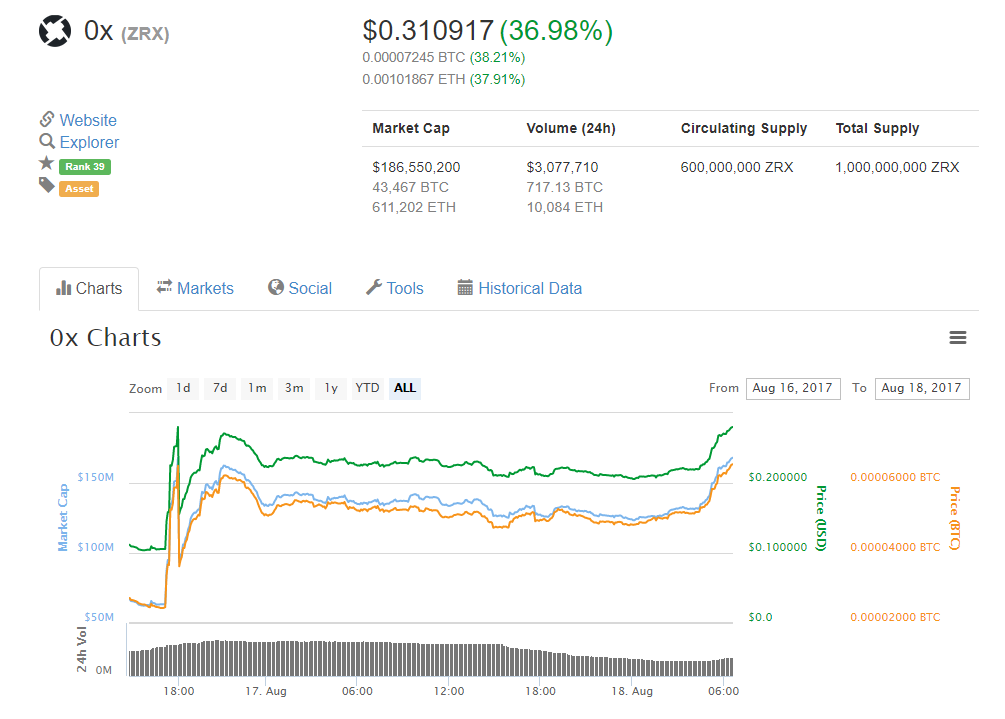The width and height of the screenshot is (1005, 719).
Task: Click the globe icon on Social tab
Action: click(276, 287)
